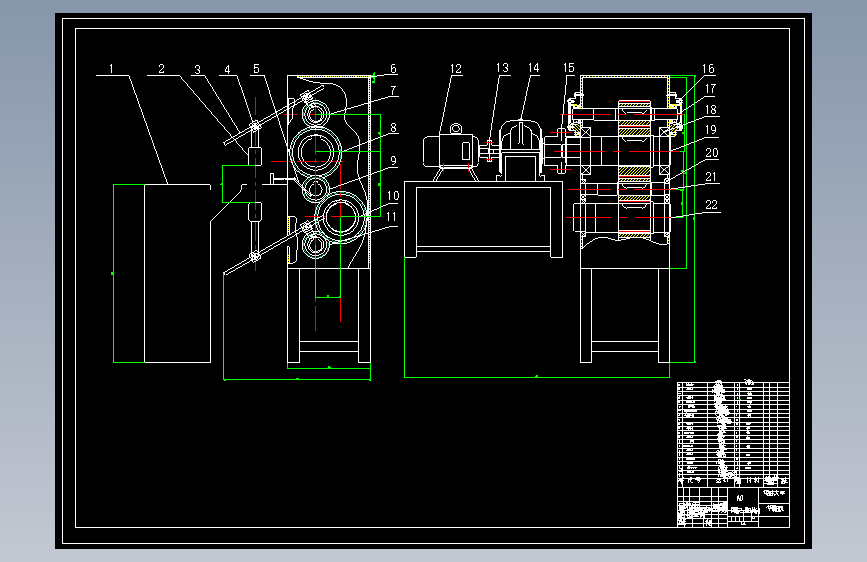Select part callout number 7
867x562 pixels.
point(393,90)
